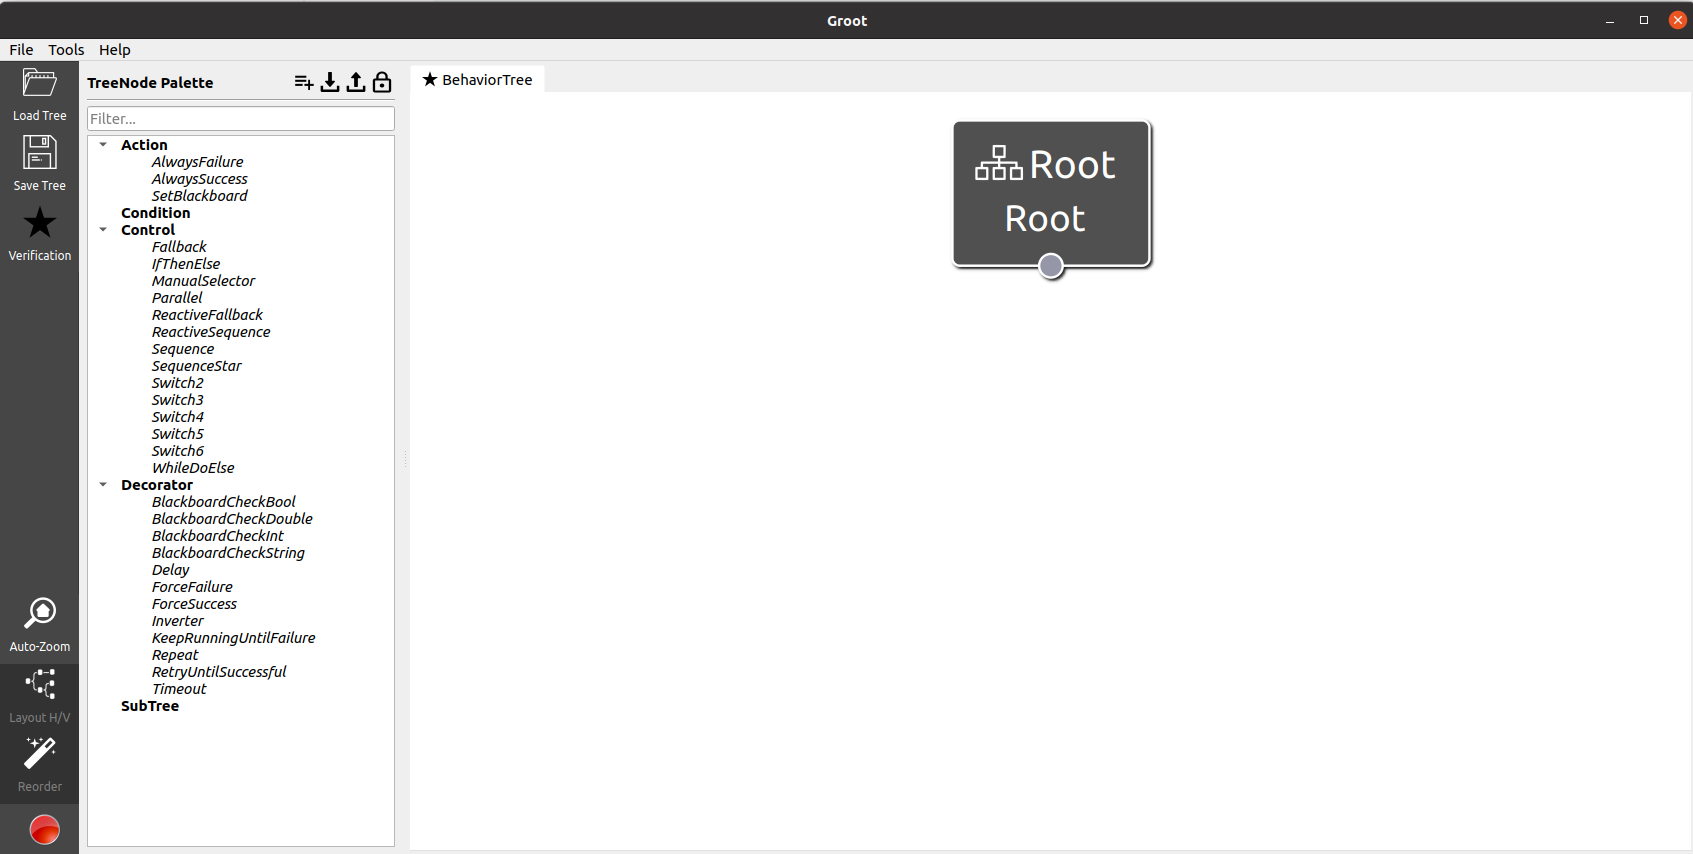1693x854 pixels.
Task: Click the Root node output port
Action: point(1051,266)
